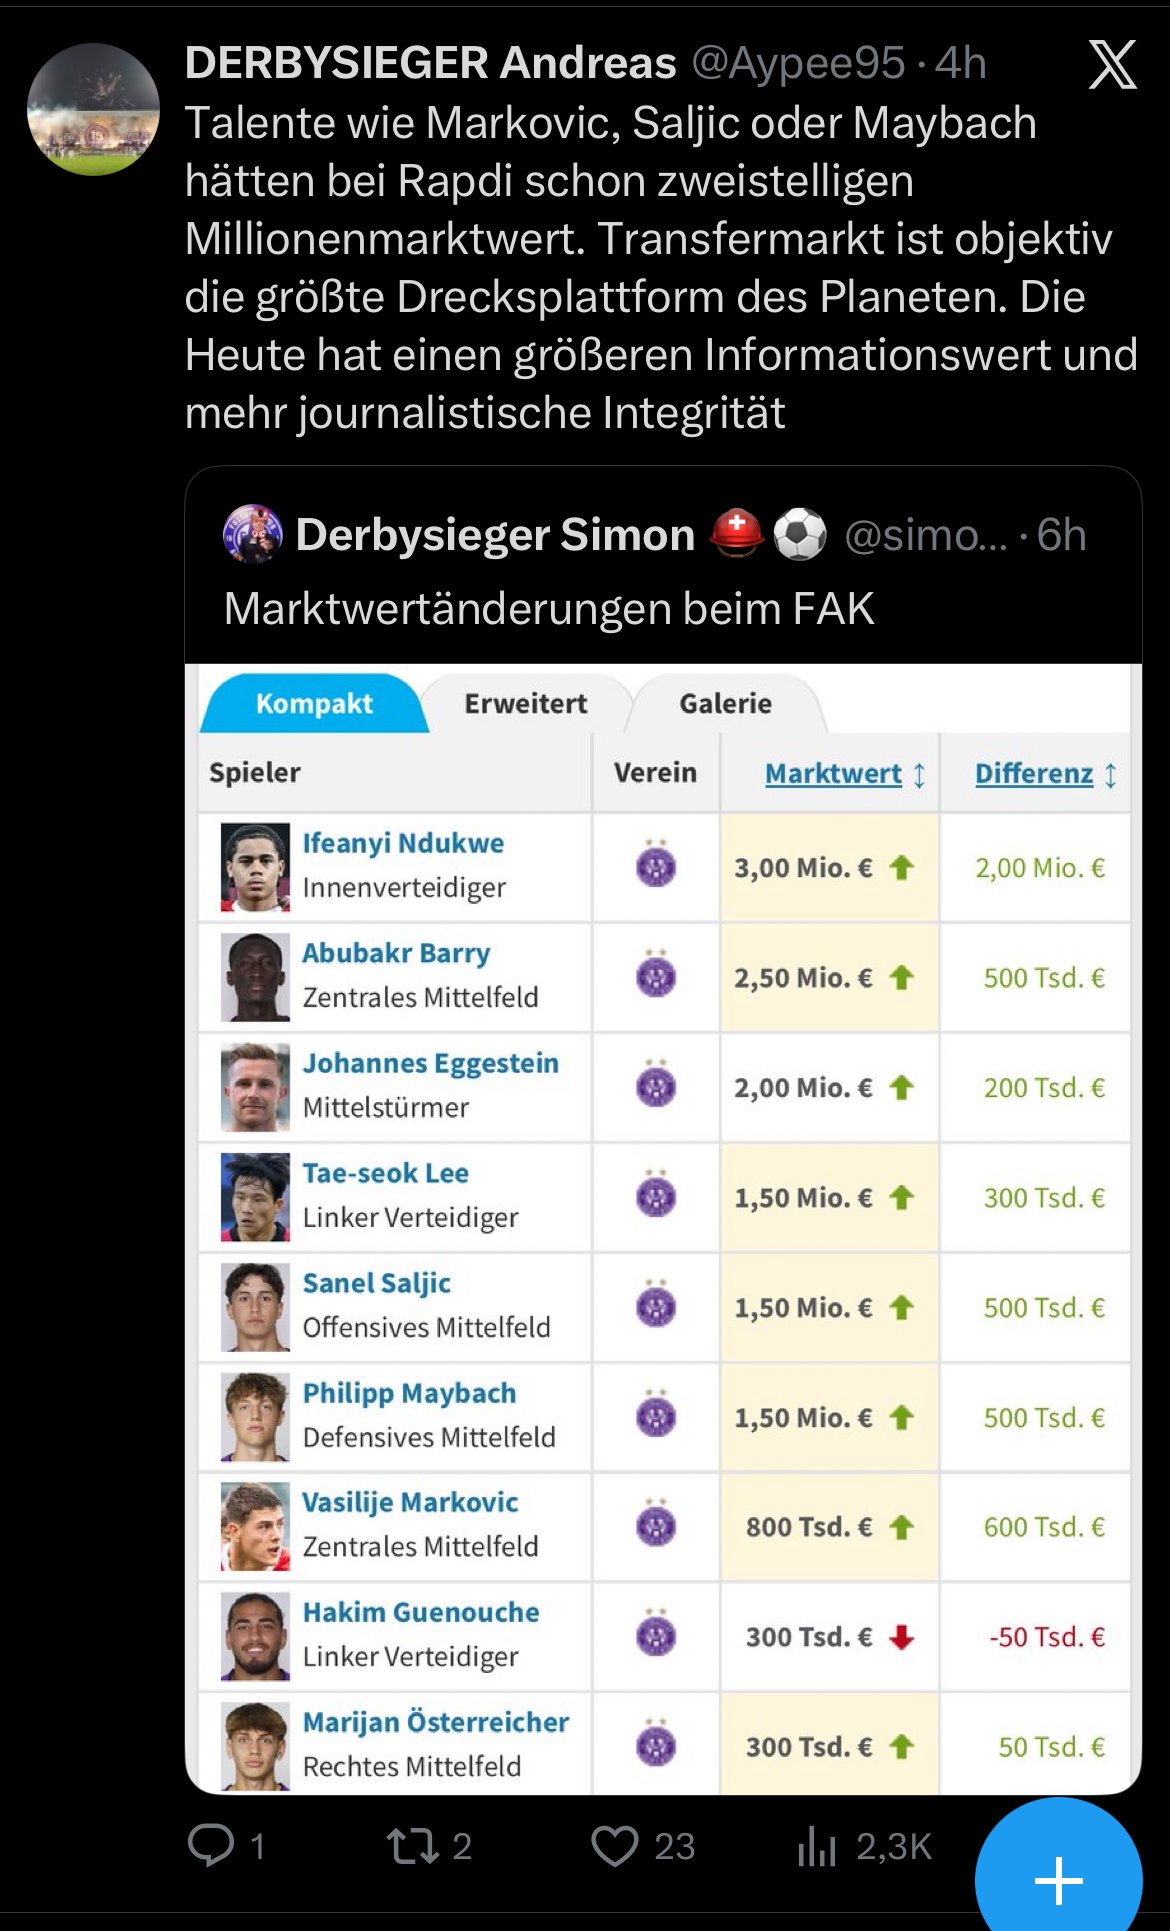Click Ifeanyi Ndukwe's club crest icon

click(656, 866)
